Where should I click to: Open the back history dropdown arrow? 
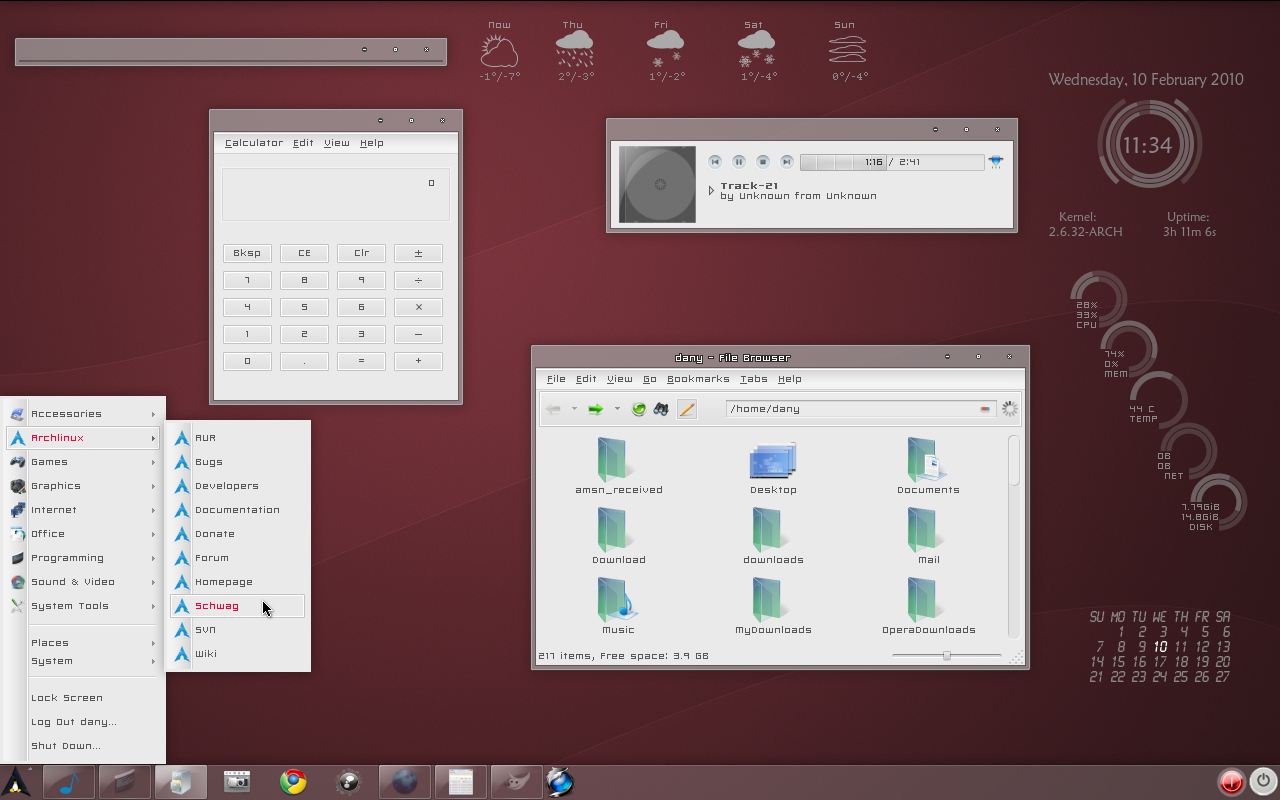[x=574, y=409]
